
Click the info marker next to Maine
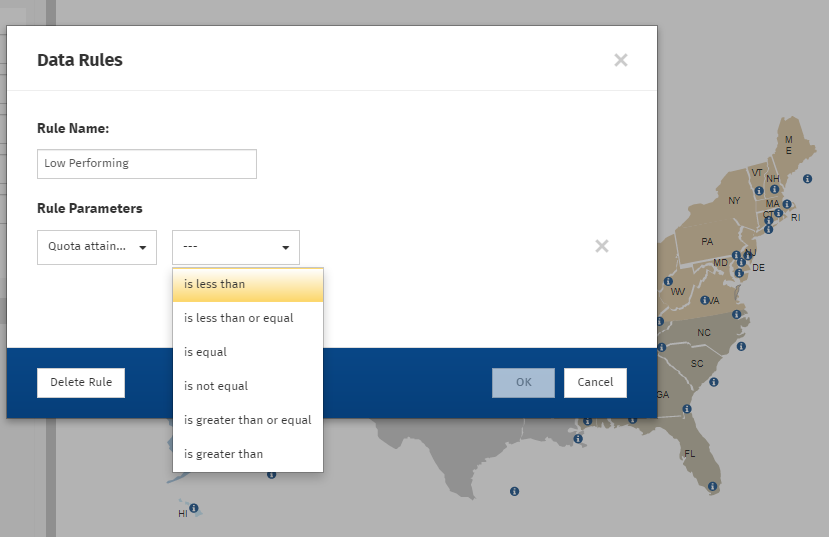coord(808,177)
